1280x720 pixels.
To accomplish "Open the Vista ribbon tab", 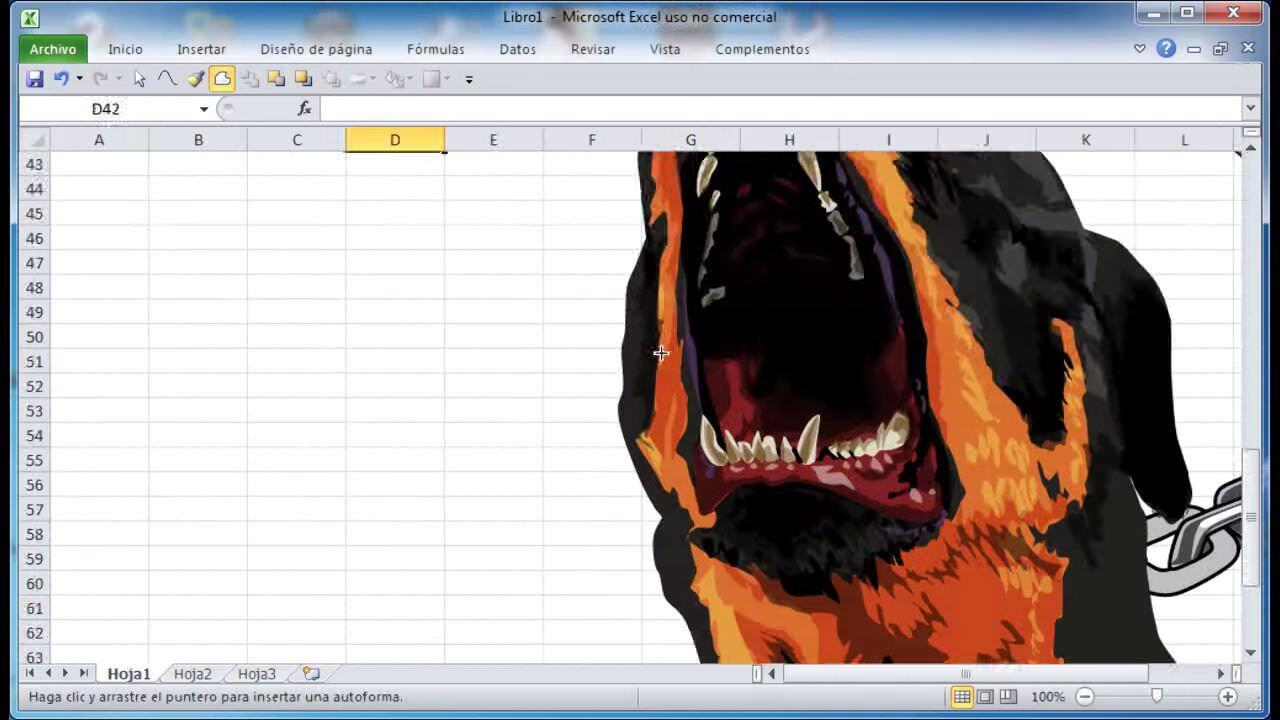I will pos(665,49).
